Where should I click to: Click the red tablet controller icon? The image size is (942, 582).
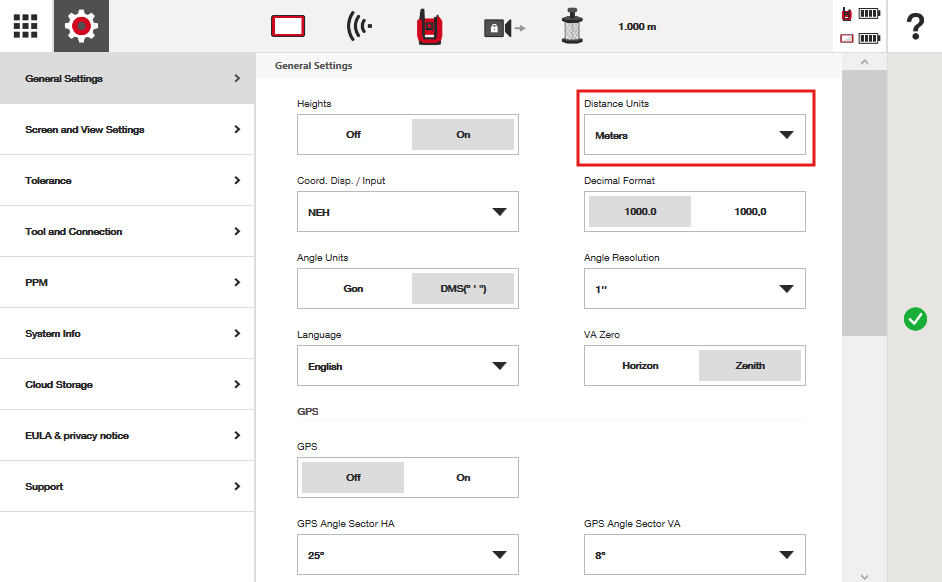[x=287, y=27]
